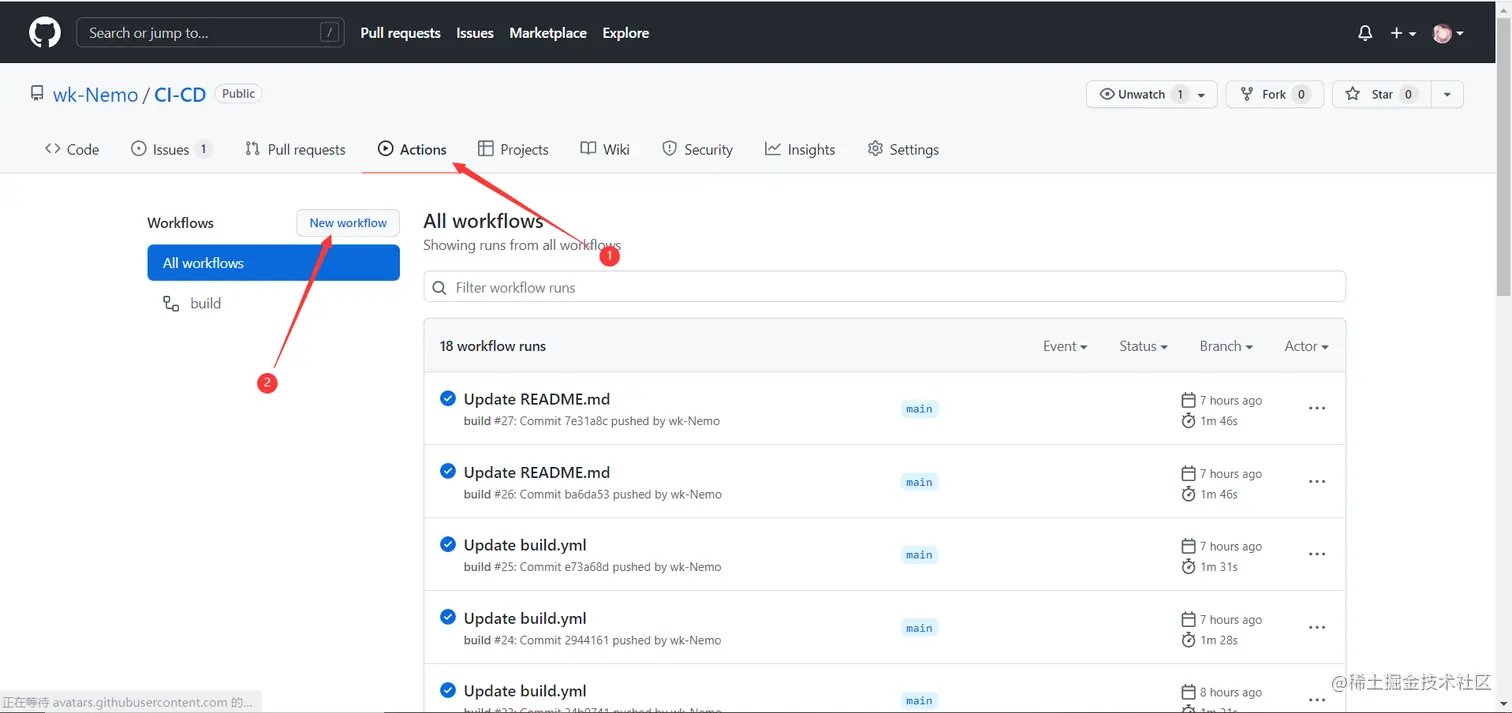The width and height of the screenshot is (1512, 713).
Task: Click the star icon in the Star button
Action: tap(1353, 94)
